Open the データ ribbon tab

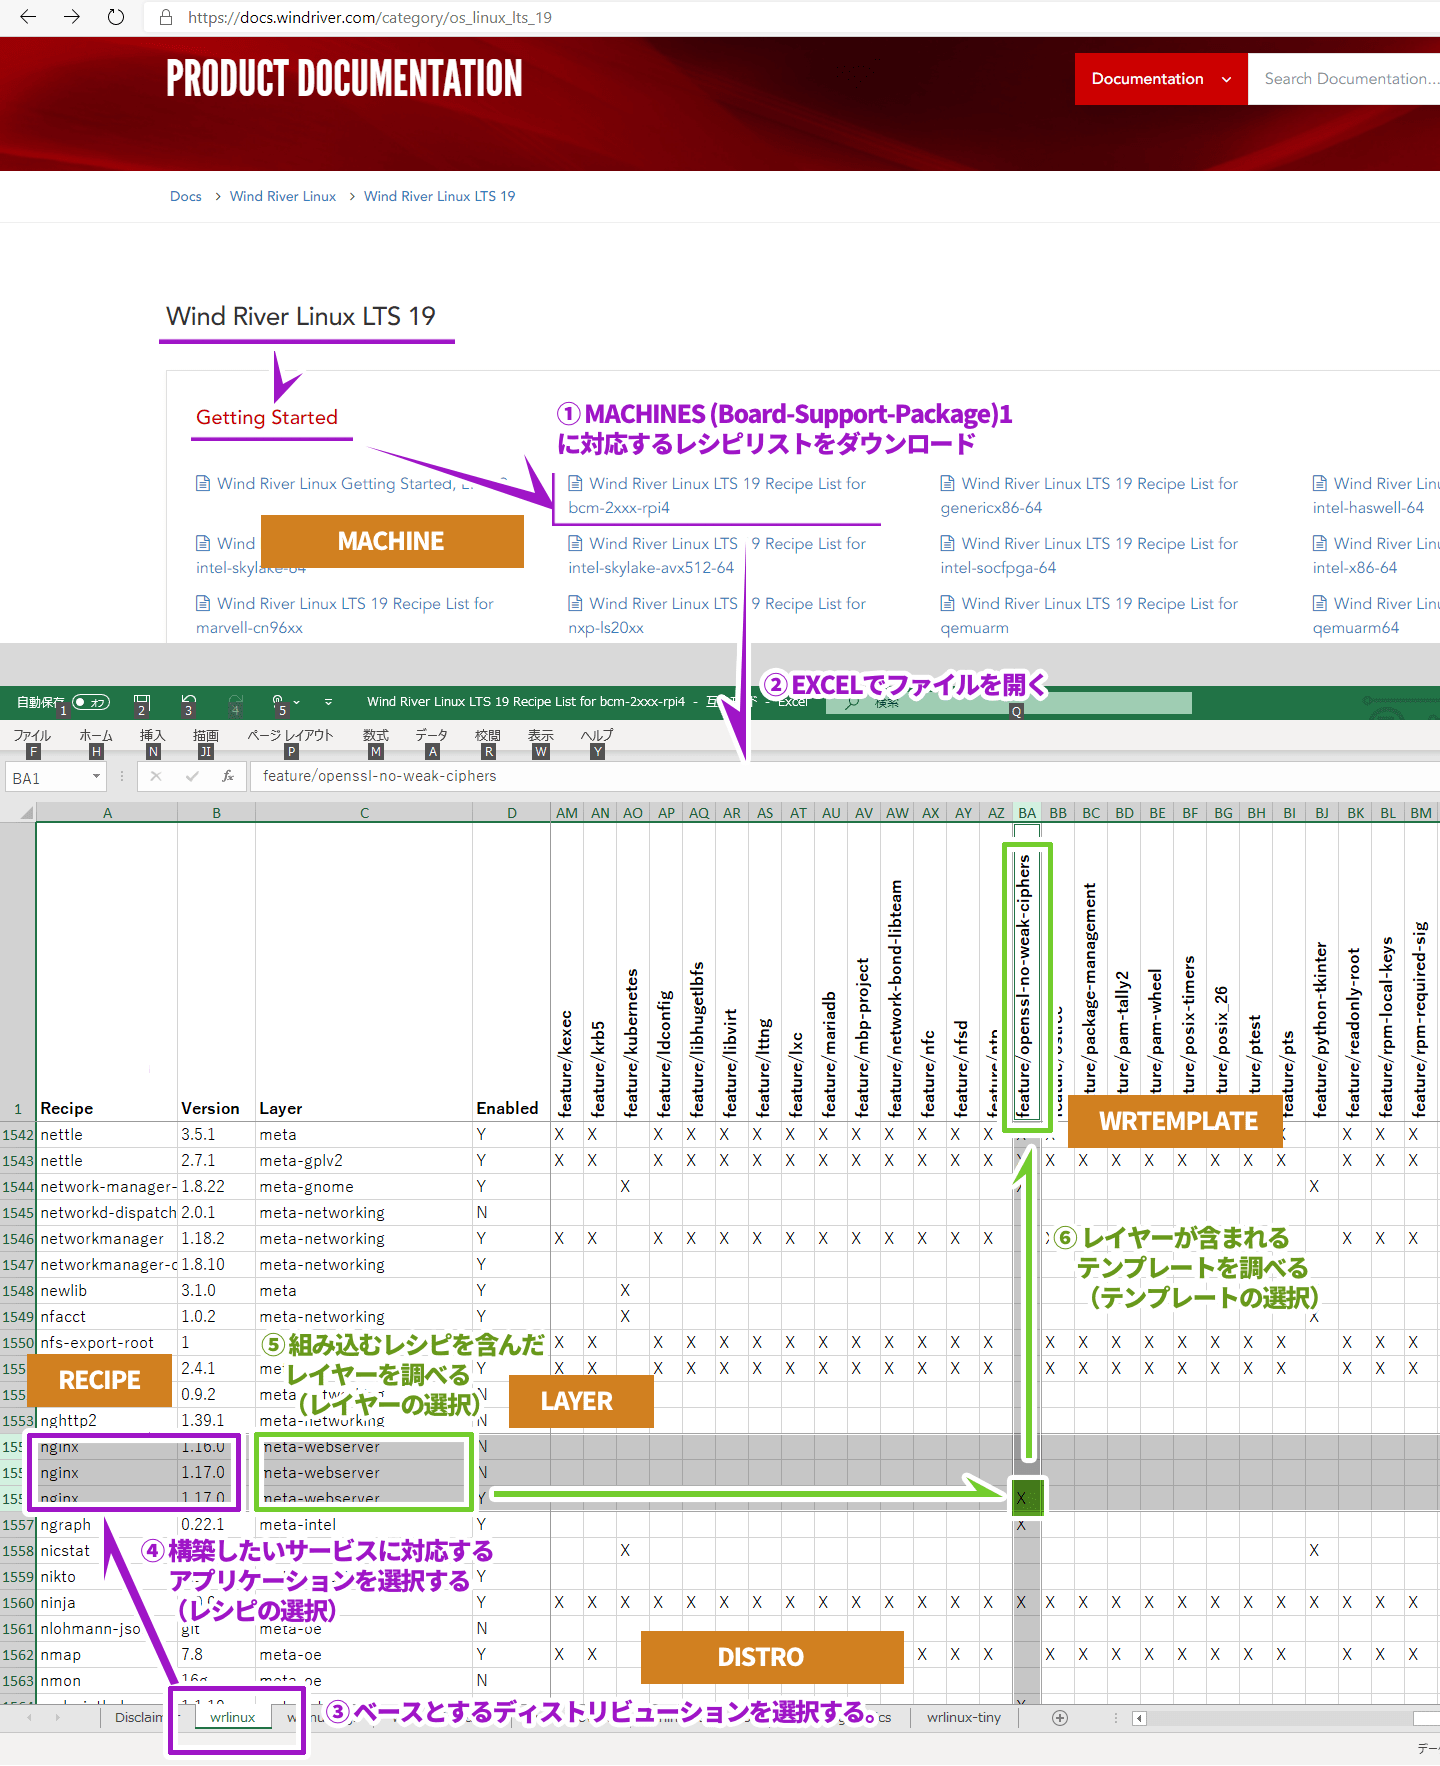click(432, 735)
